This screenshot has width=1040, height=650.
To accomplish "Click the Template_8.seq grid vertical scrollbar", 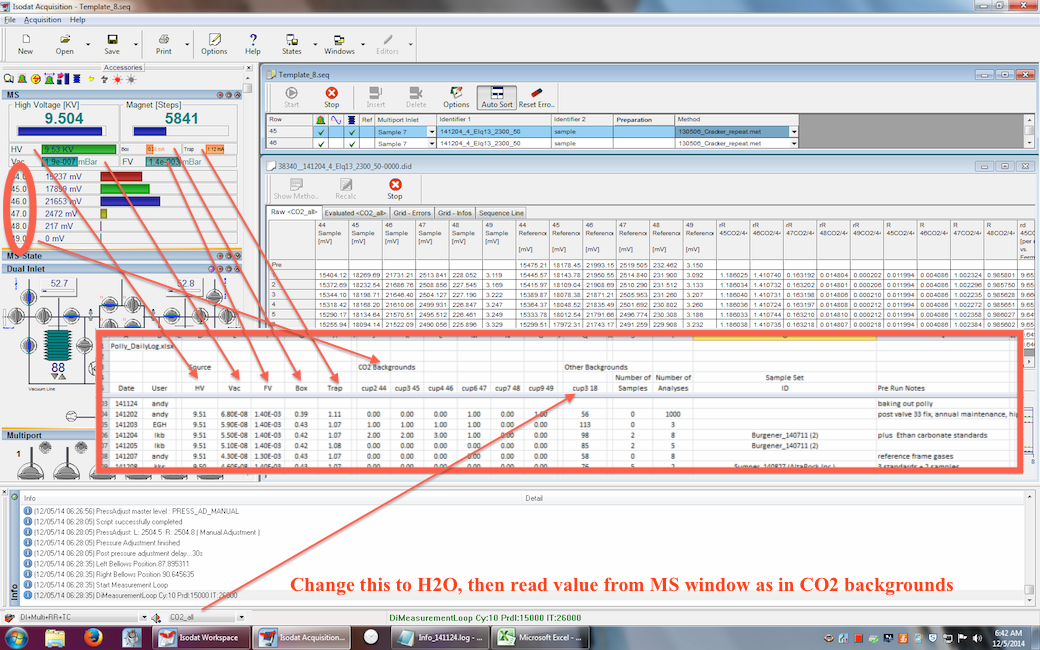I will tap(1029, 132).
